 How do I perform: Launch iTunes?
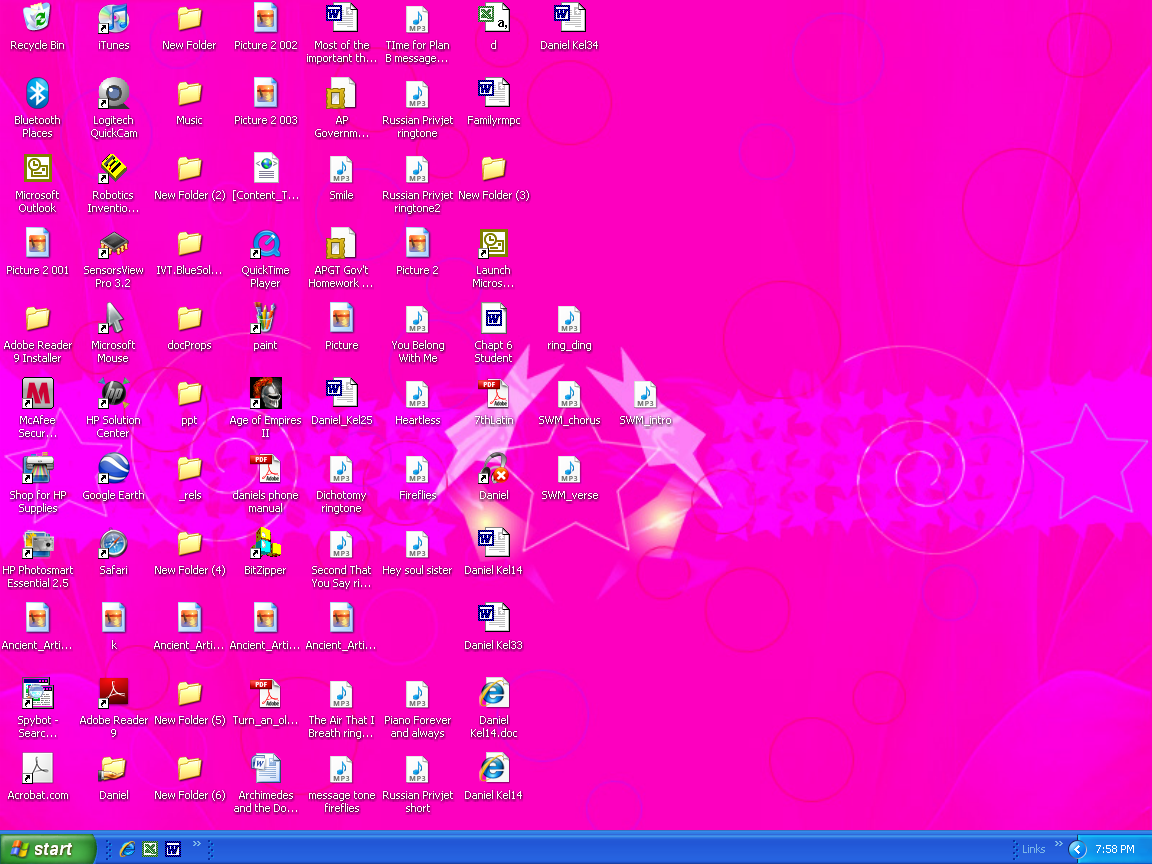tap(113, 20)
